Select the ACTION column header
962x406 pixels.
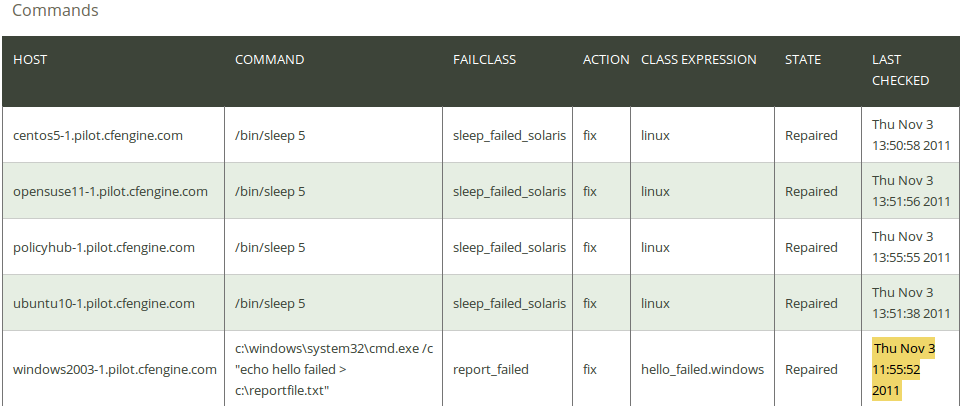tap(606, 59)
